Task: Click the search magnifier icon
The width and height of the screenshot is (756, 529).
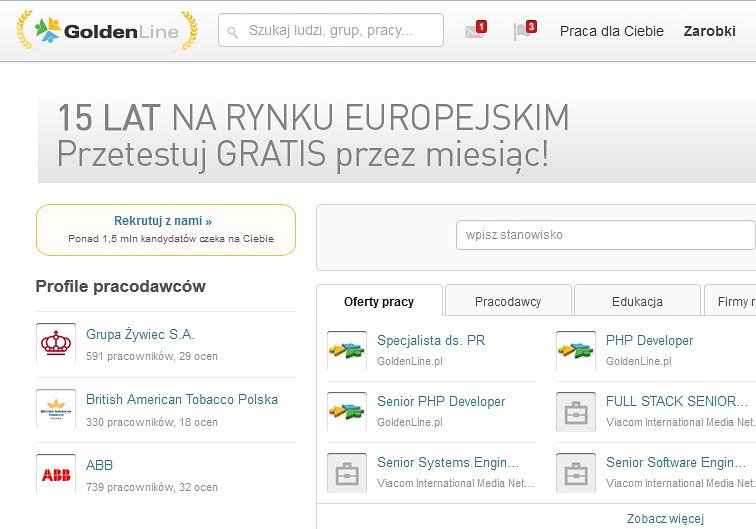Action: (232, 32)
